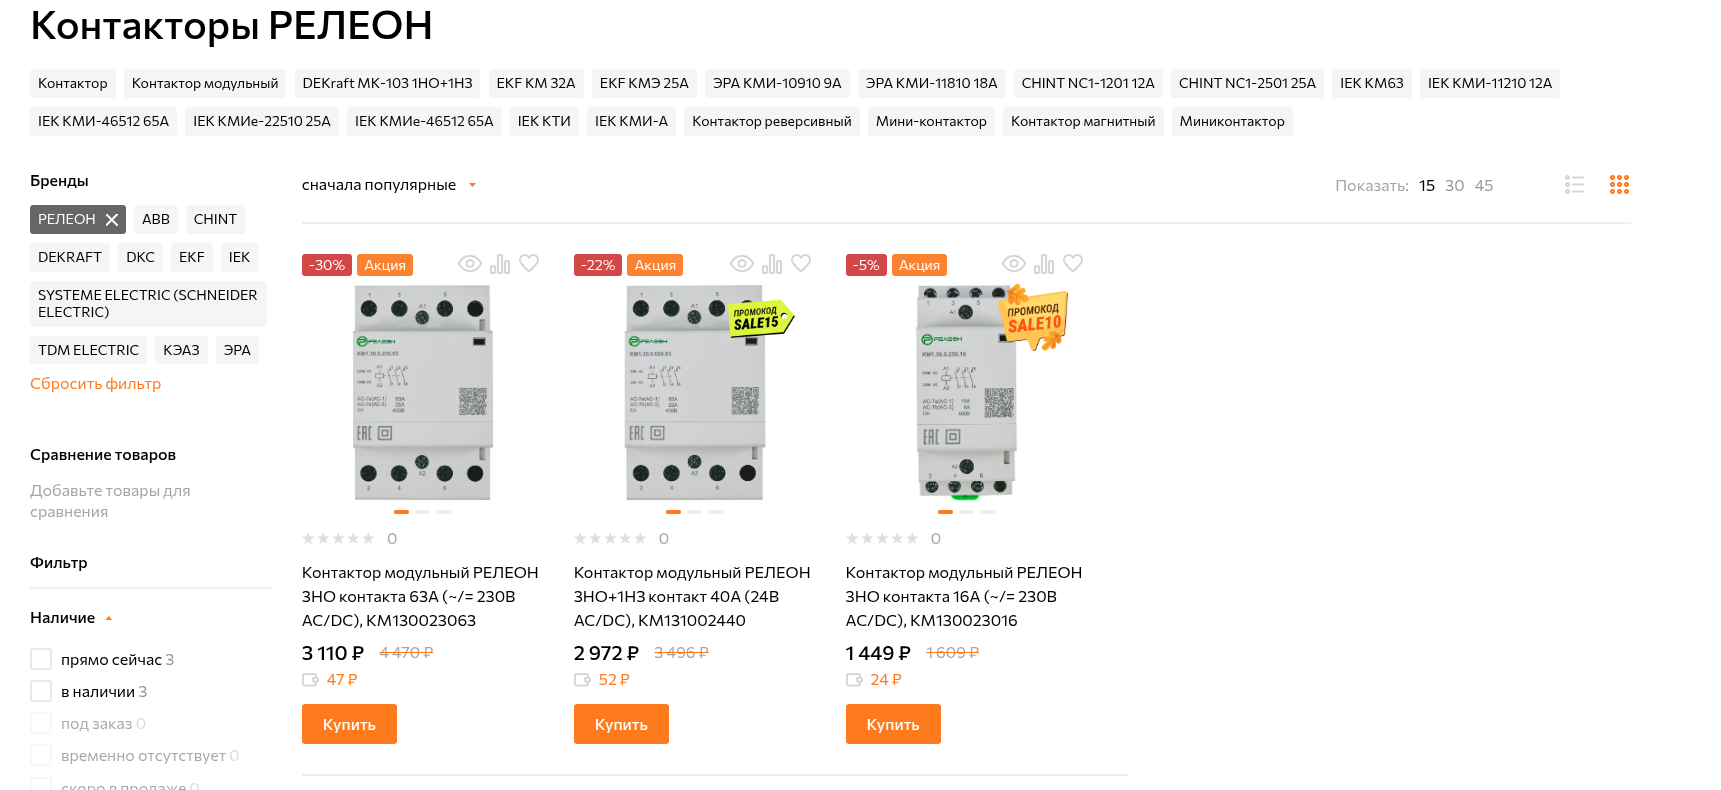Check the 'в наличии' availability box
This screenshot has width=1721, height=790.
click(x=41, y=691)
